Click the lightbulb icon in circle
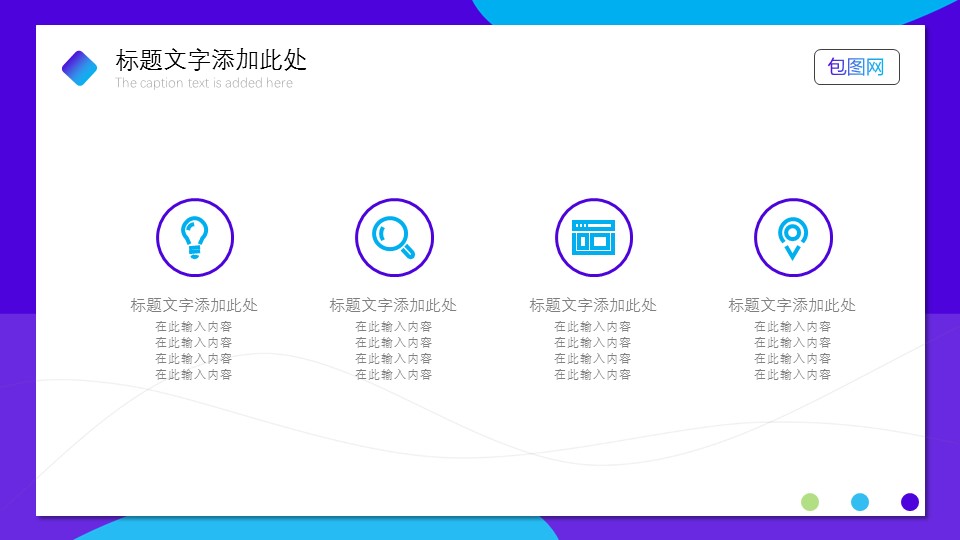The image size is (960, 540). tap(194, 238)
